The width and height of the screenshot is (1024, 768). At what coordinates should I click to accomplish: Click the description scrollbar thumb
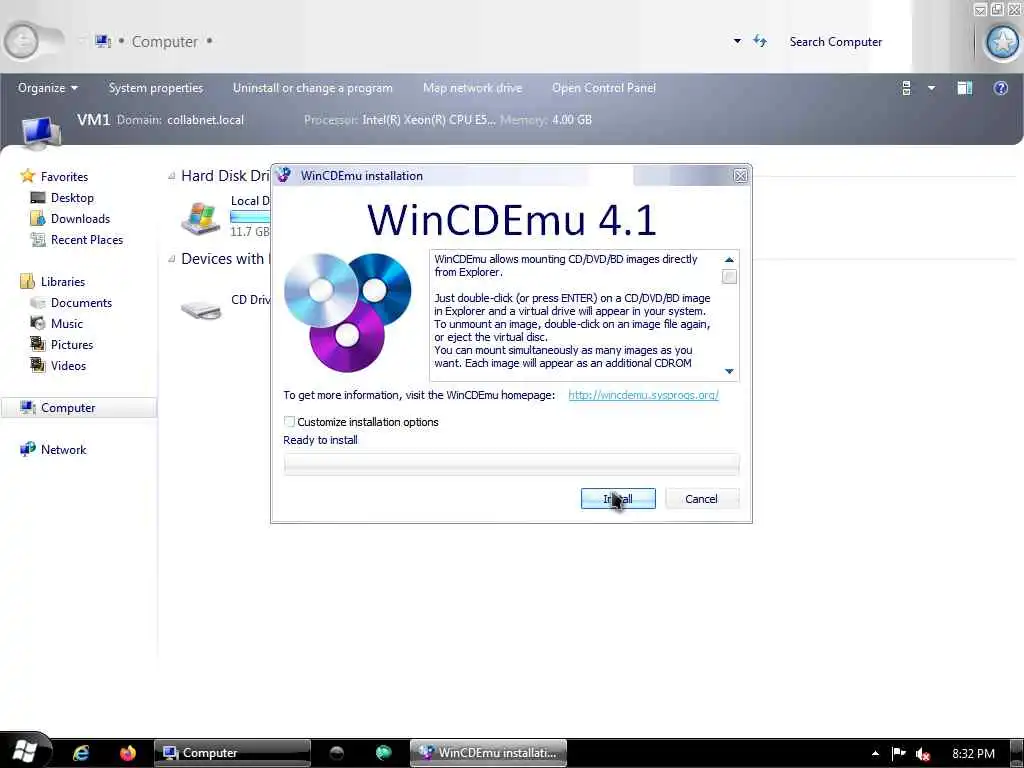pyautogui.click(x=729, y=277)
